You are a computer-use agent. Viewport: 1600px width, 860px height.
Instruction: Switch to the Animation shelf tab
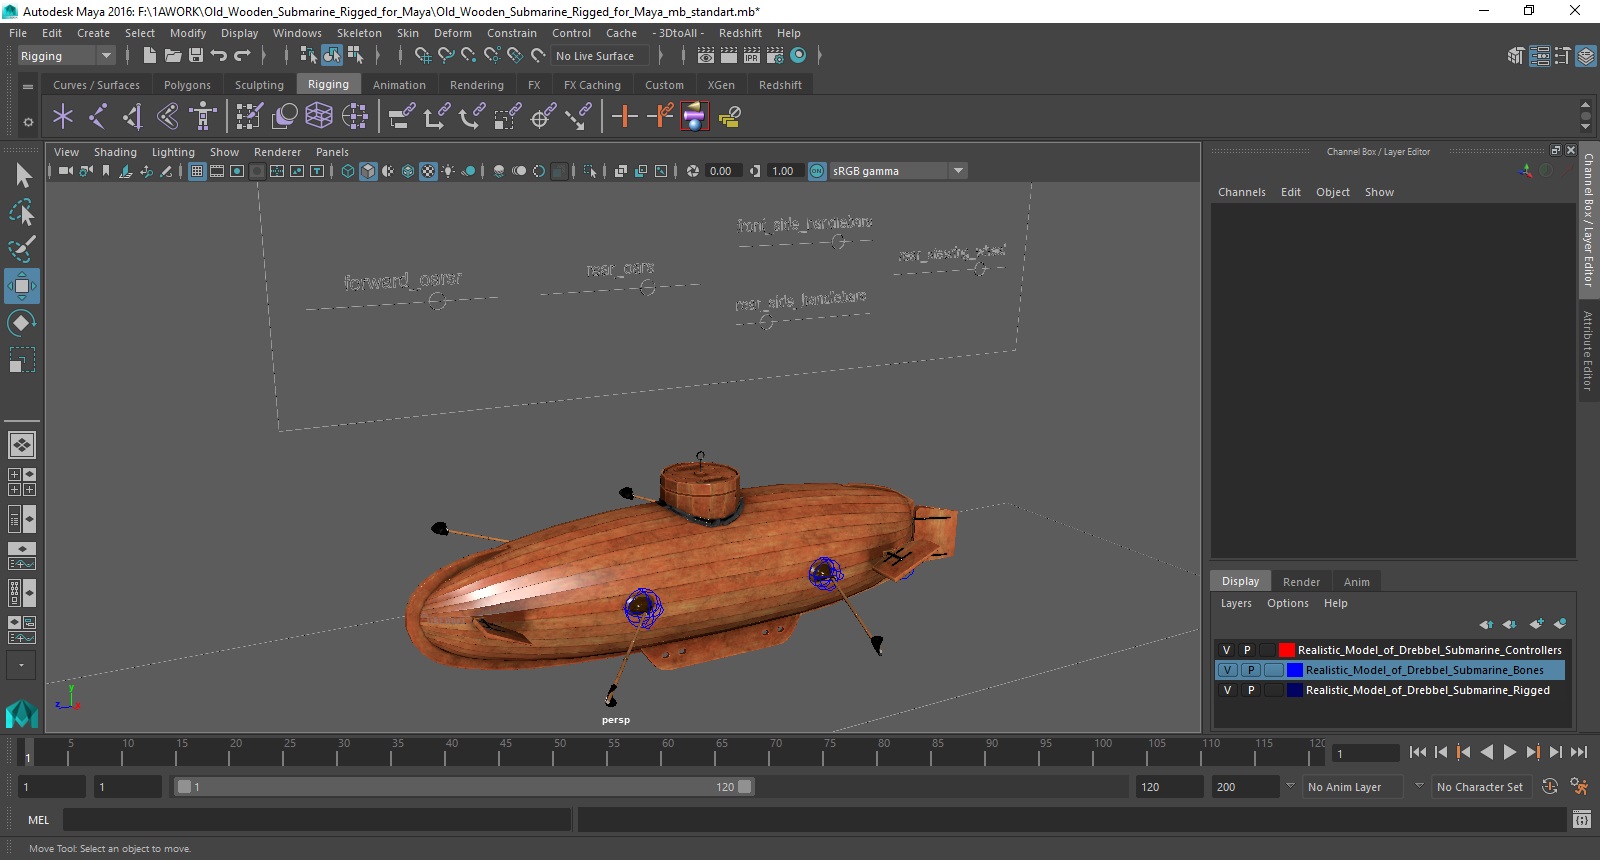point(399,85)
